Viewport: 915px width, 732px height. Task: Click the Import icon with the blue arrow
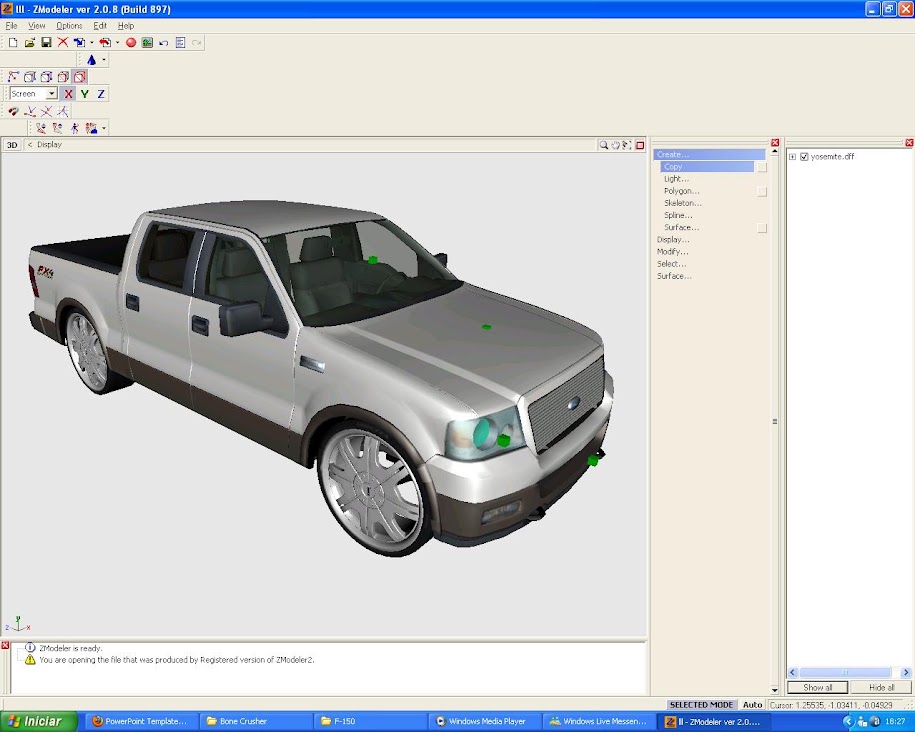(79, 43)
